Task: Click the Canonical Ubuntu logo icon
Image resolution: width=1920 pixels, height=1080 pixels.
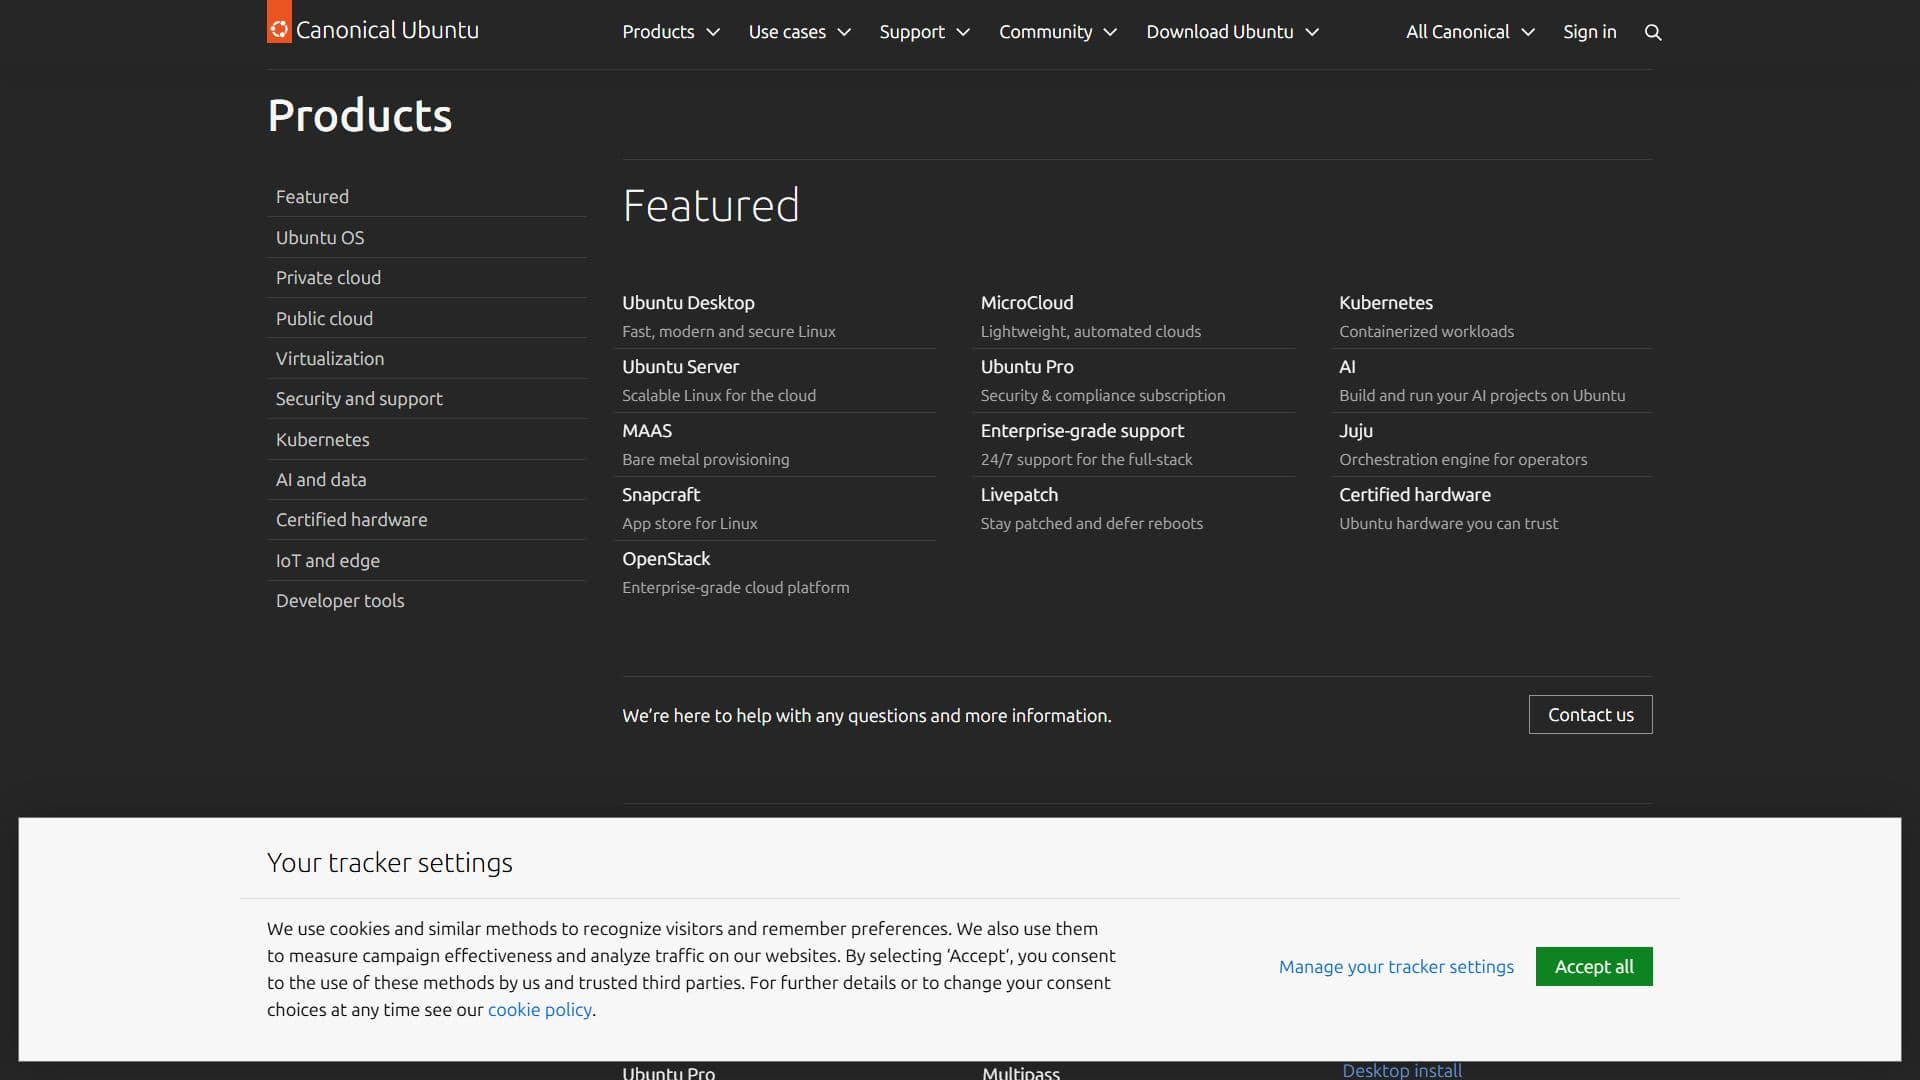Action: pos(279,22)
